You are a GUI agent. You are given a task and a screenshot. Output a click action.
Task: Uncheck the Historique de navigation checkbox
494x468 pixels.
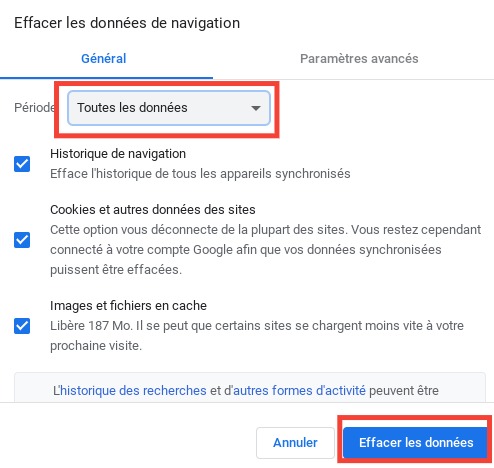(x=22, y=164)
